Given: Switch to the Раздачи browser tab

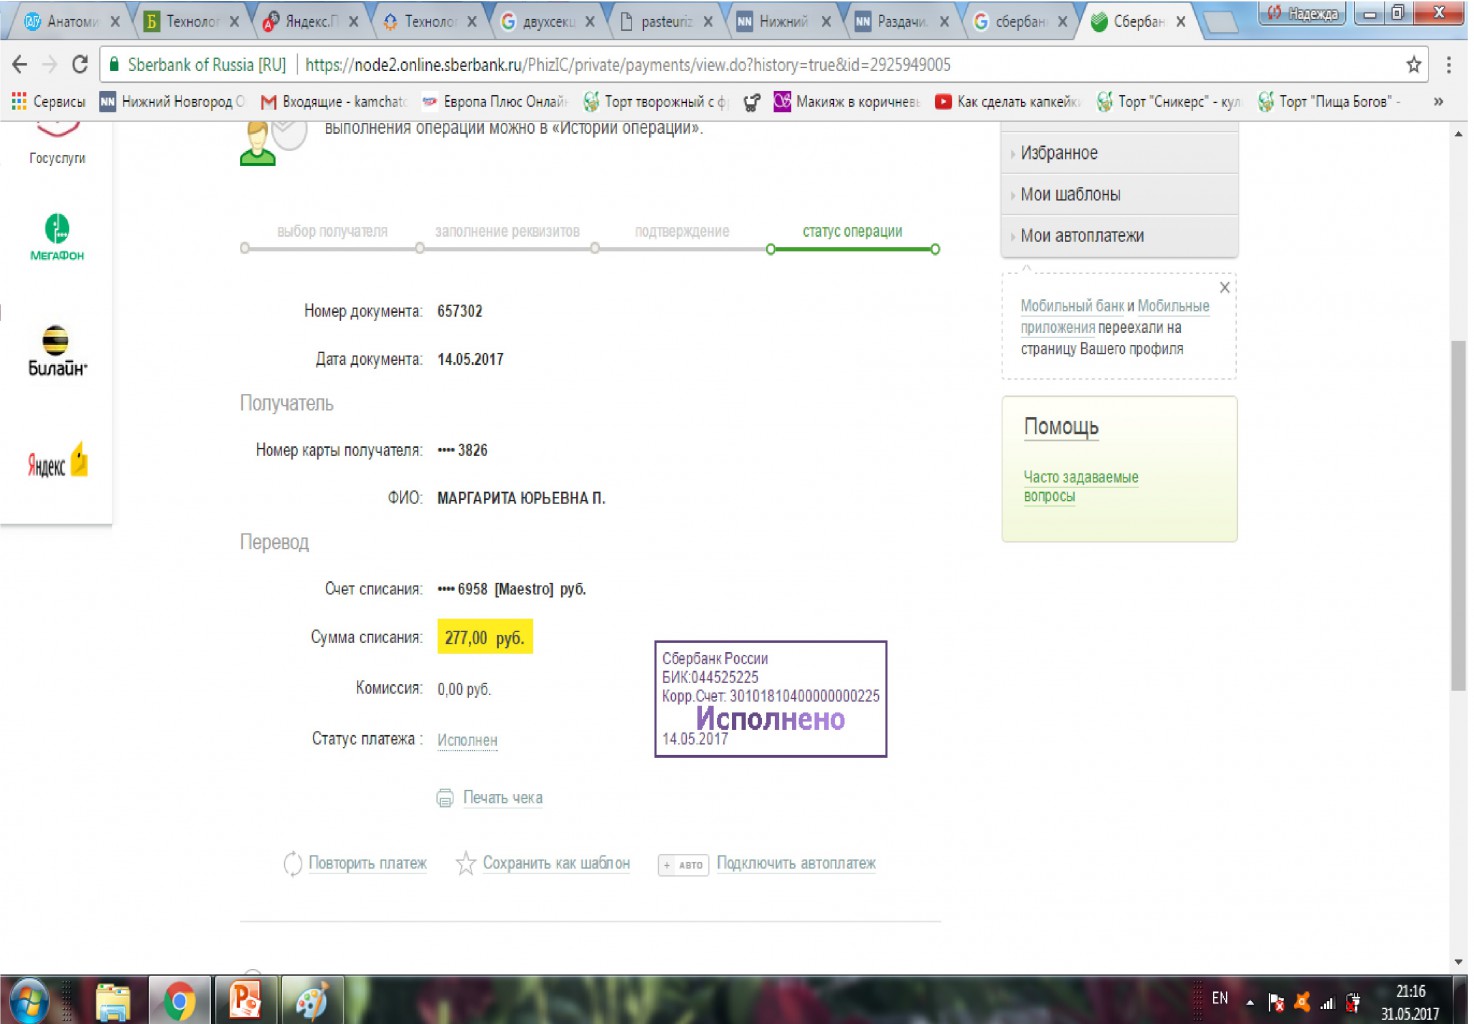Looking at the screenshot, I should (902, 21).
